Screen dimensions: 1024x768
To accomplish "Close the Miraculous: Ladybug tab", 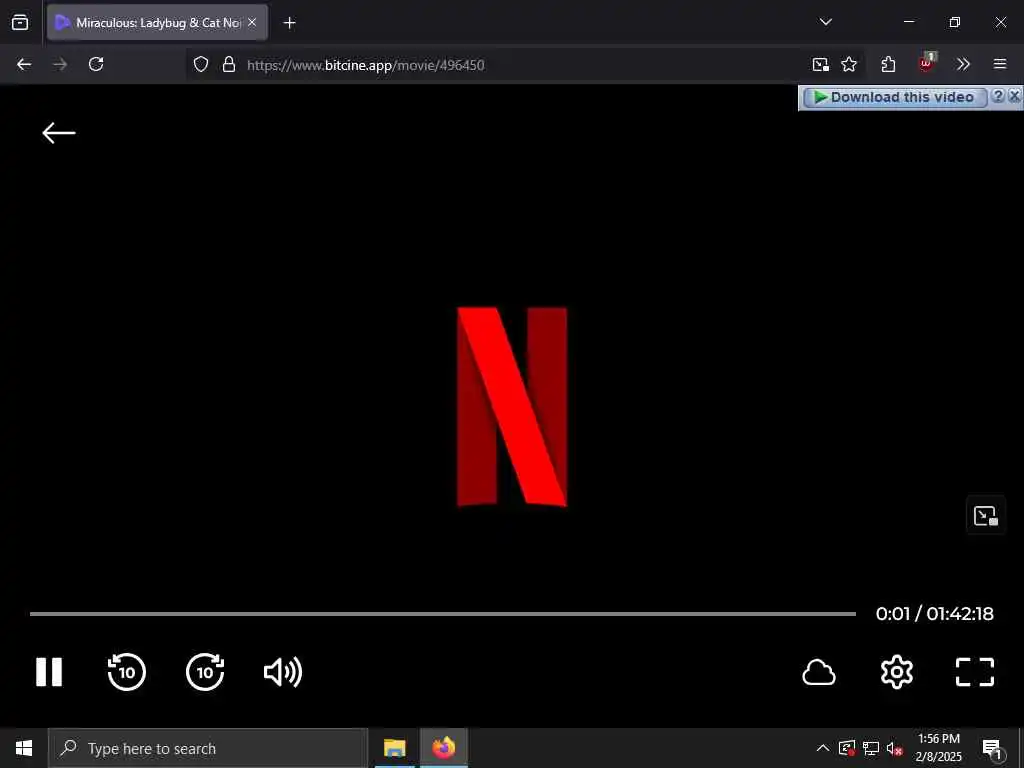I will click(252, 22).
